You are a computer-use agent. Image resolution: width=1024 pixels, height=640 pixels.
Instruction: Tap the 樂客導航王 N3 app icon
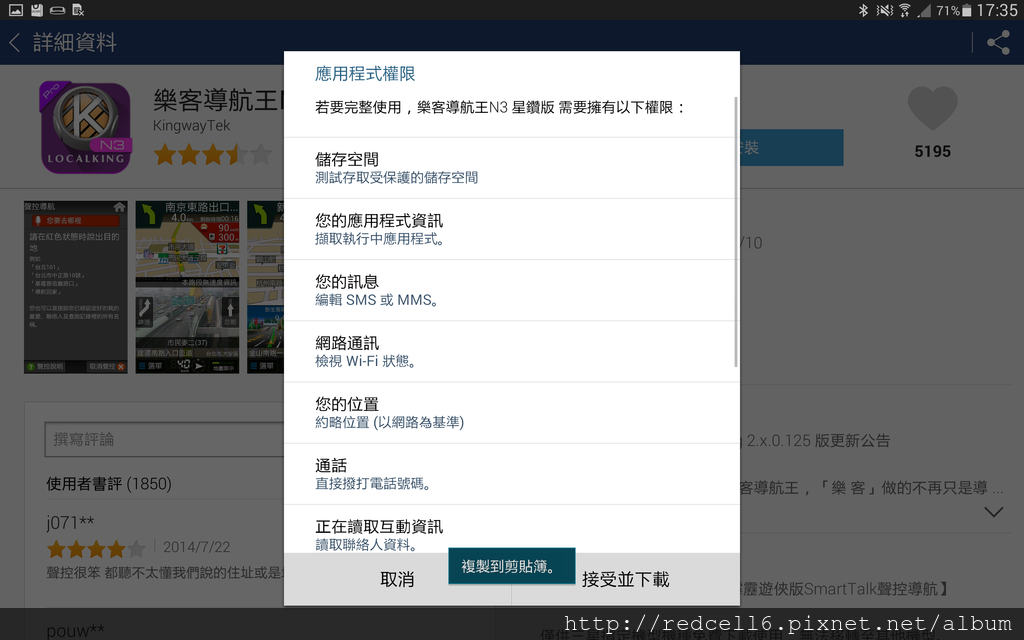coord(86,127)
